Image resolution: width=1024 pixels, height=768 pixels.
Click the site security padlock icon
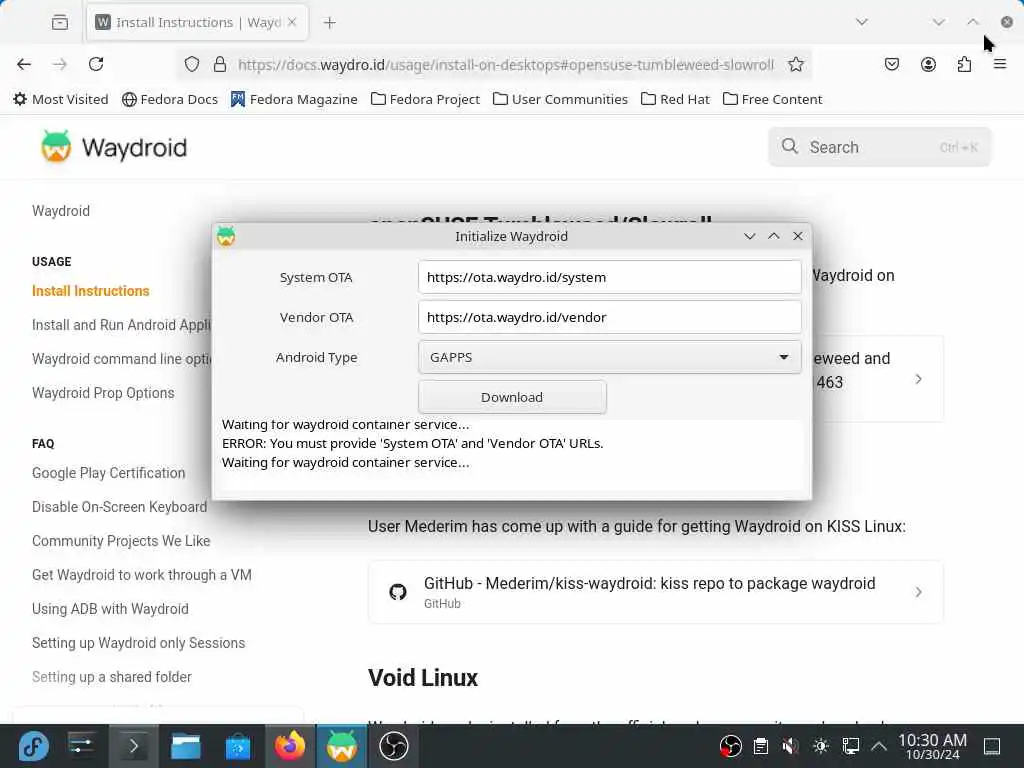point(220,64)
